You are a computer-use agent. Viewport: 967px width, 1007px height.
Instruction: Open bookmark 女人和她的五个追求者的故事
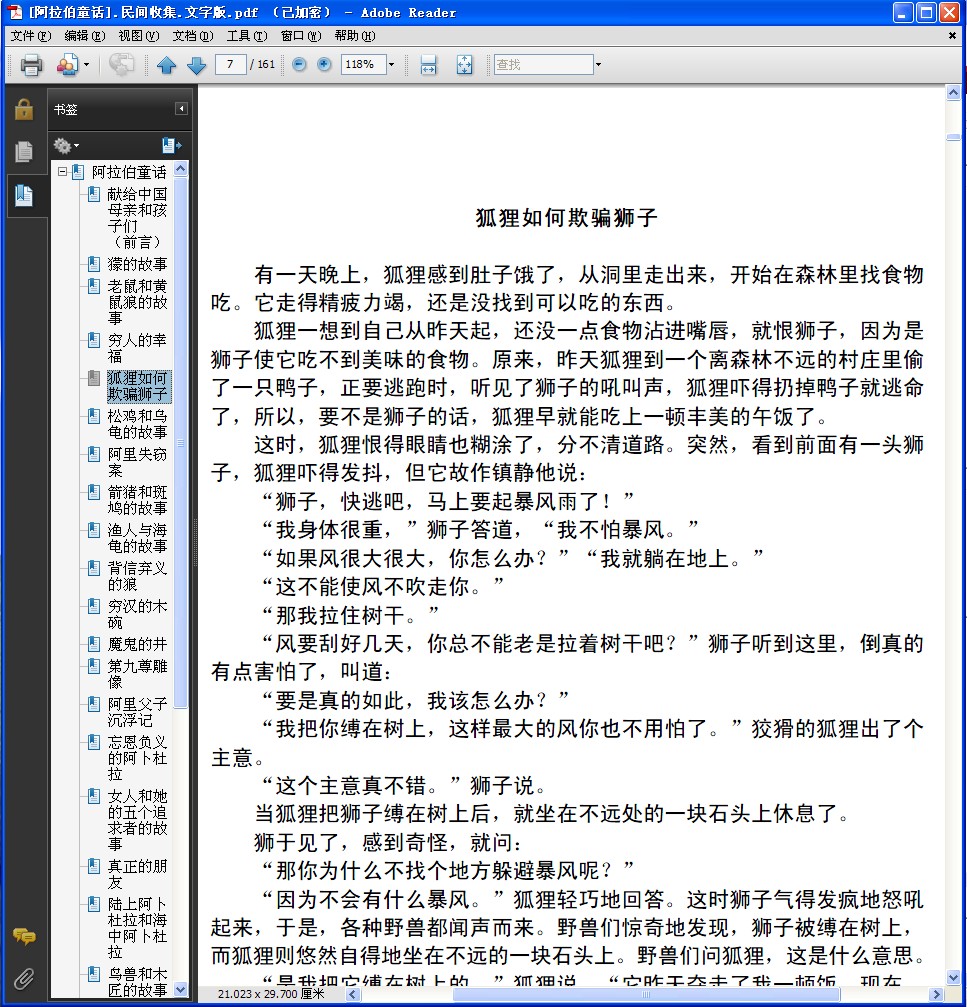click(137, 820)
